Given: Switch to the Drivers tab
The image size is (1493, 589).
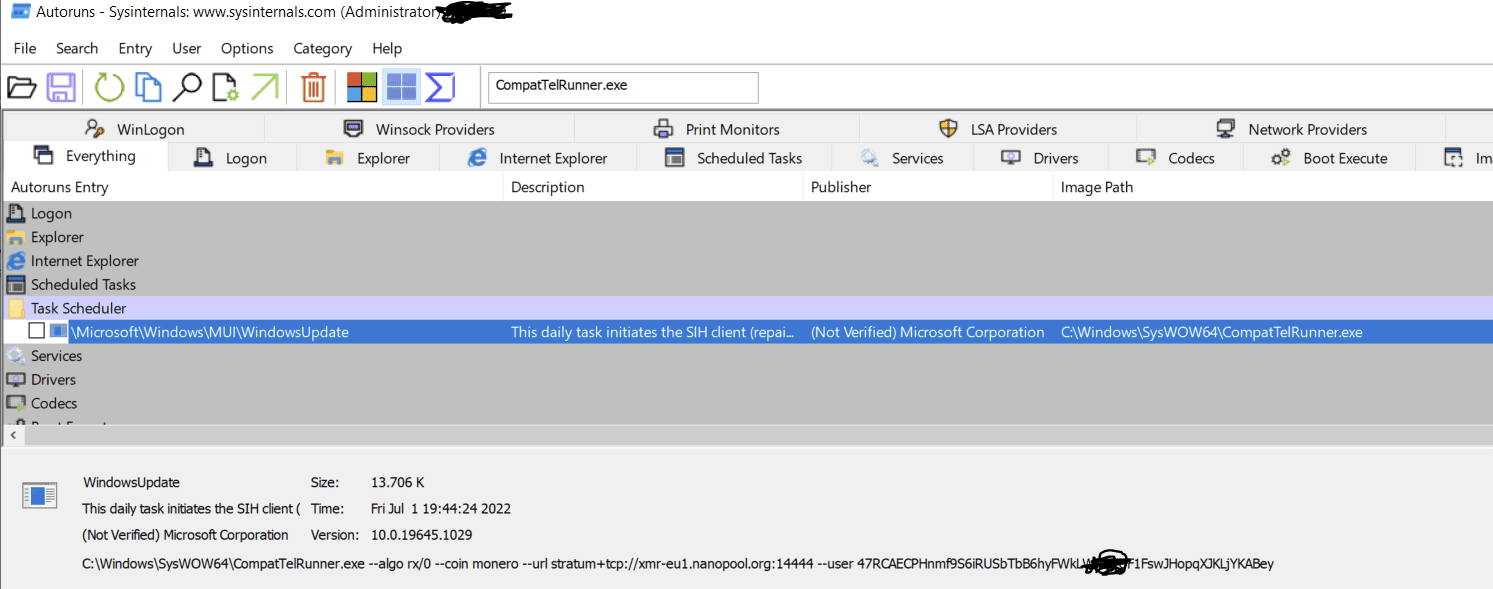Looking at the screenshot, I should pos(1040,158).
